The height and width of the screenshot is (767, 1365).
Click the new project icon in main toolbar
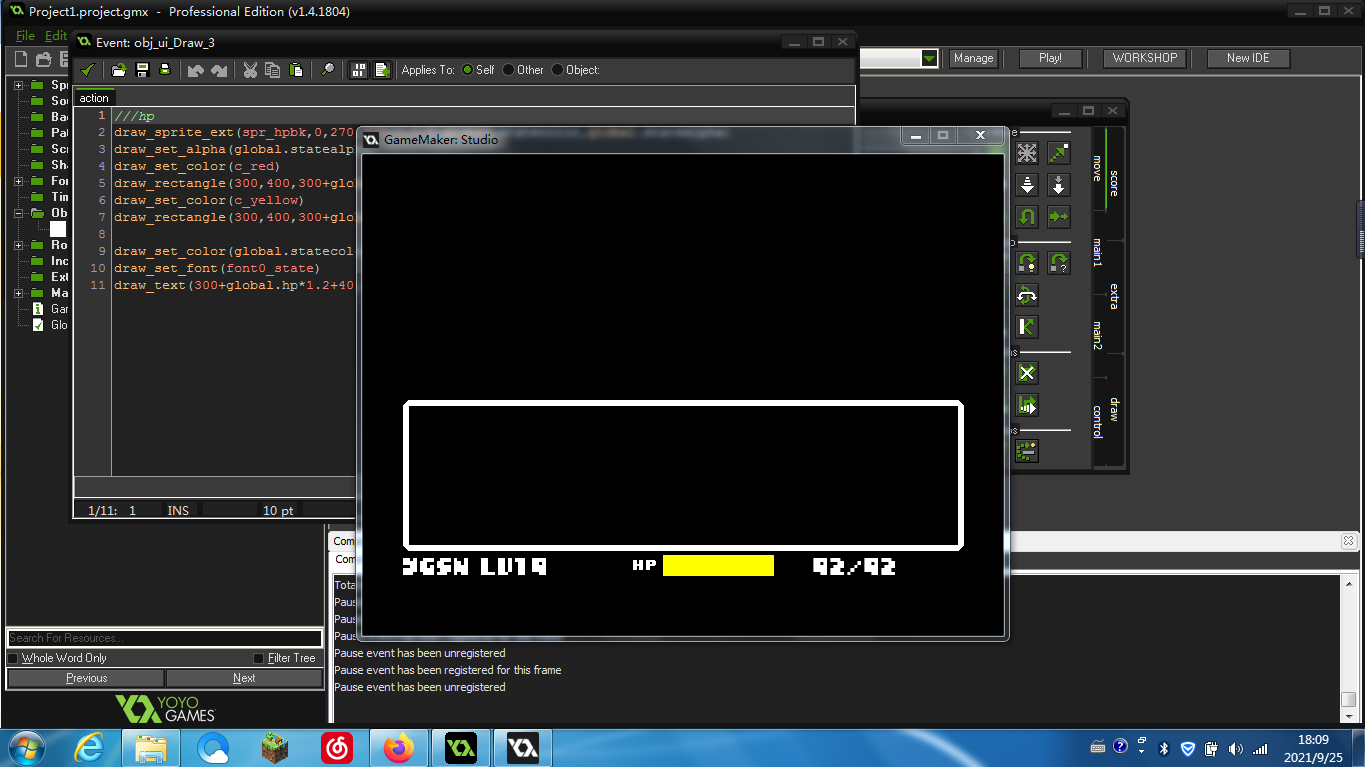pyautogui.click(x=21, y=60)
